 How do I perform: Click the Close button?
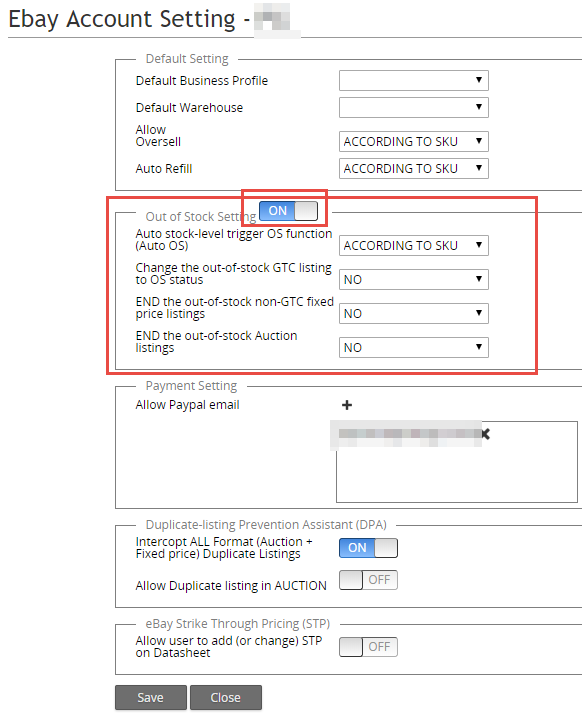point(226,698)
